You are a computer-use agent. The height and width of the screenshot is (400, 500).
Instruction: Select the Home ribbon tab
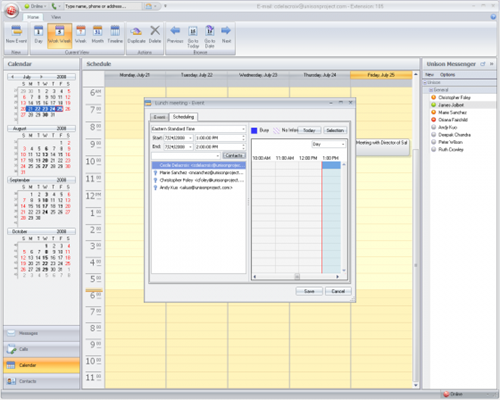(x=33, y=17)
